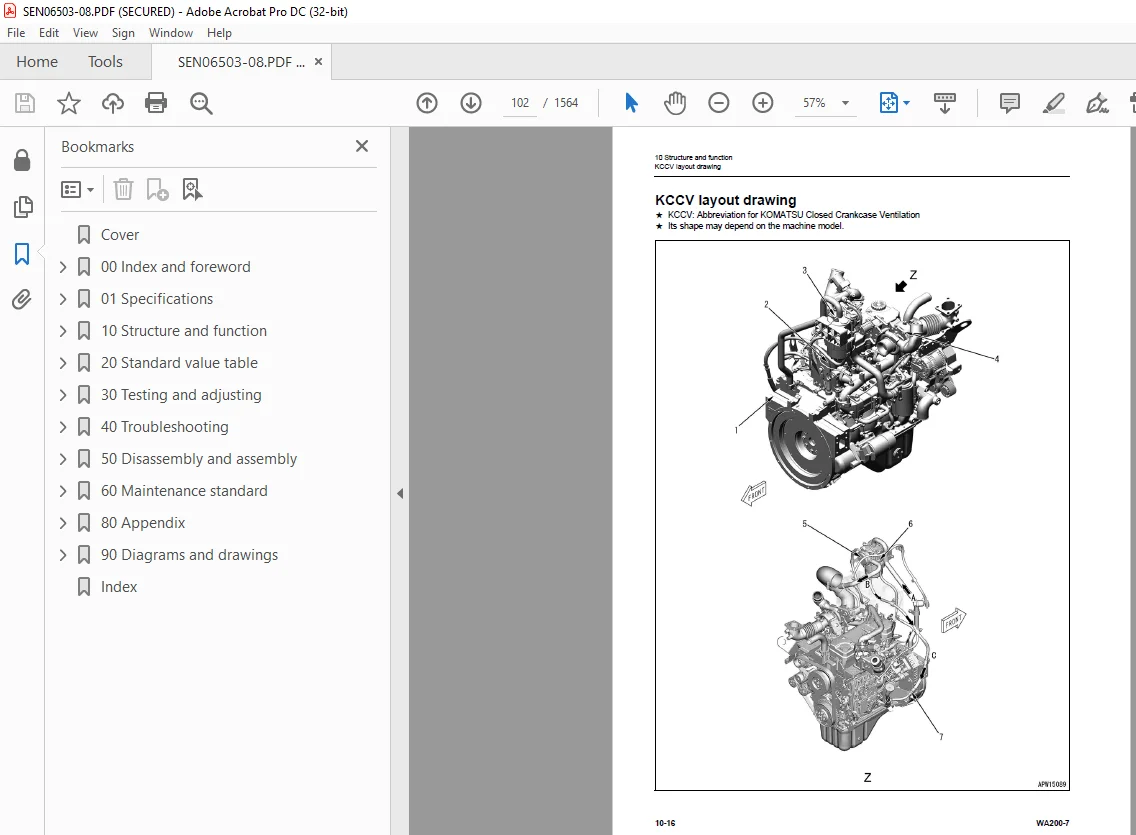Viewport: 1136px width, 835px height.
Task: Open the Sign menu
Action: pos(123,33)
